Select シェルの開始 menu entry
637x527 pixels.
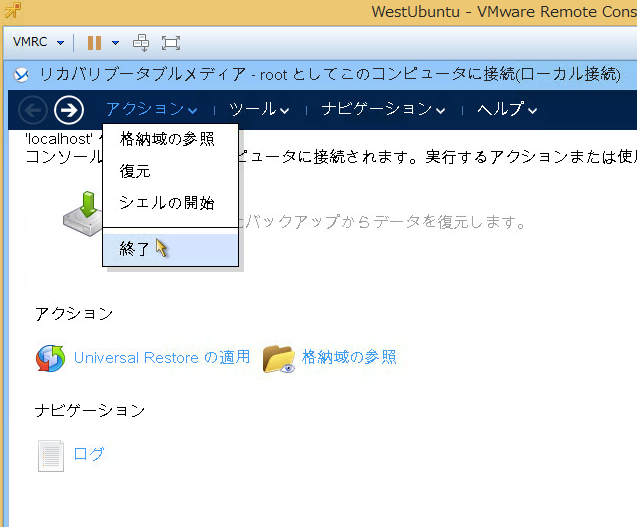pyautogui.click(x=166, y=203)
